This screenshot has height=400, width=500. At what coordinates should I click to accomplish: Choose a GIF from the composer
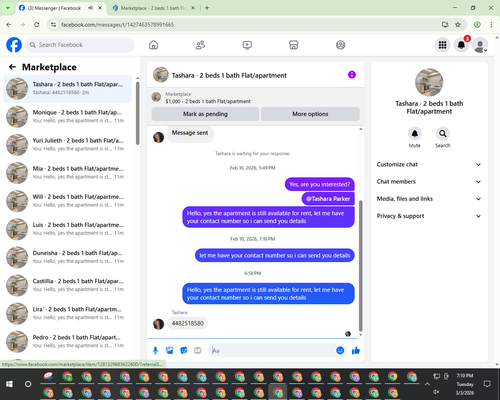click(198, 350)
